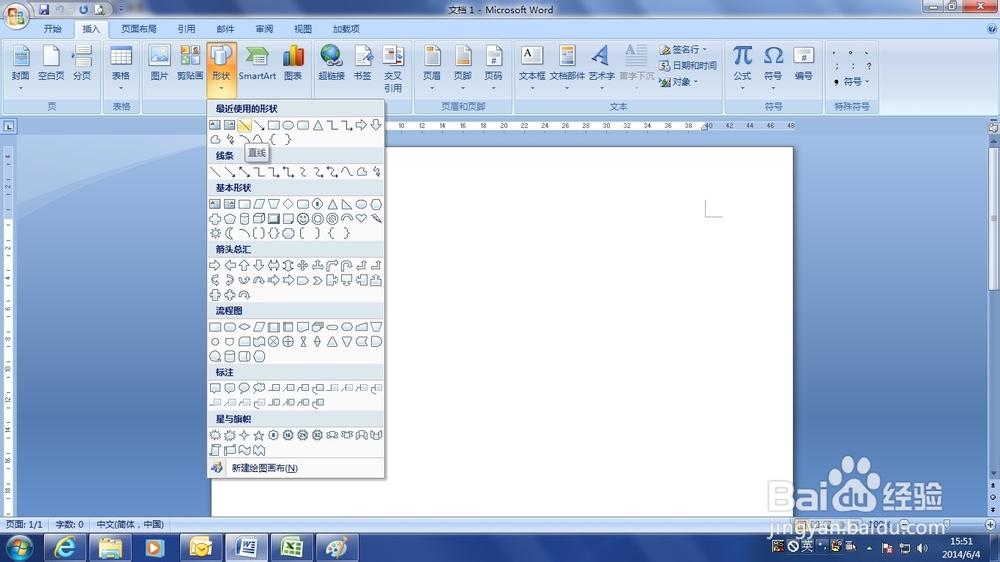
Task: Click the 书签 bookmark button
Action: pyautogui.click(x=362, y=63)
